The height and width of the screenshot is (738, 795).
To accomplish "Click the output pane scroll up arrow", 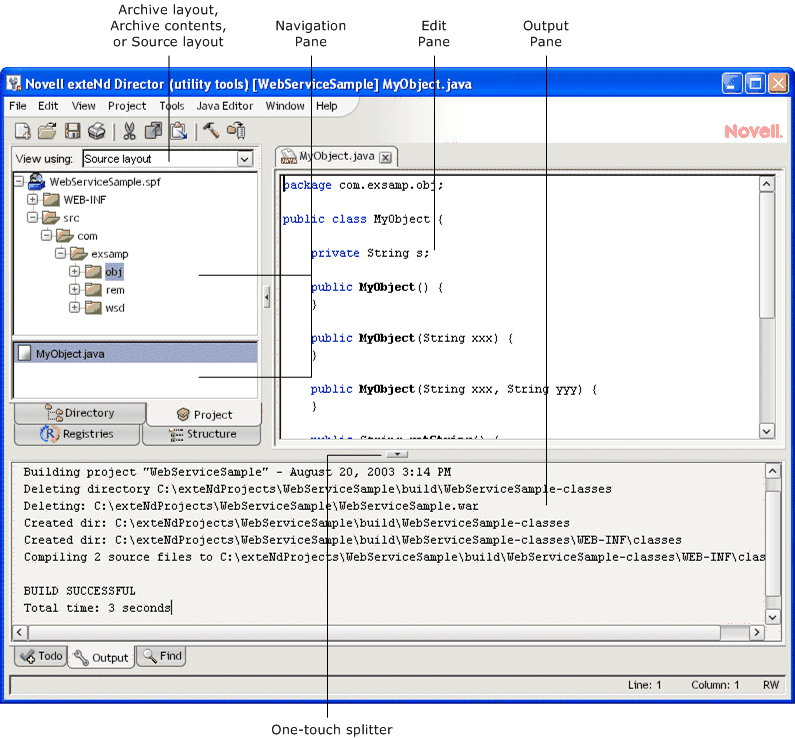I will pyautogui.click(x=772, y=471).
